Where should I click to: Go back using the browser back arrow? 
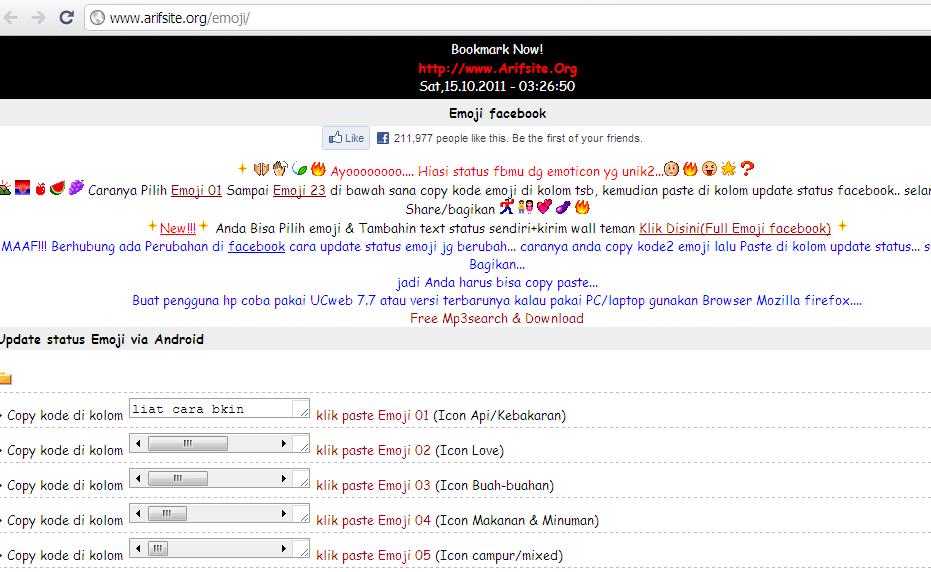[10, 18]
